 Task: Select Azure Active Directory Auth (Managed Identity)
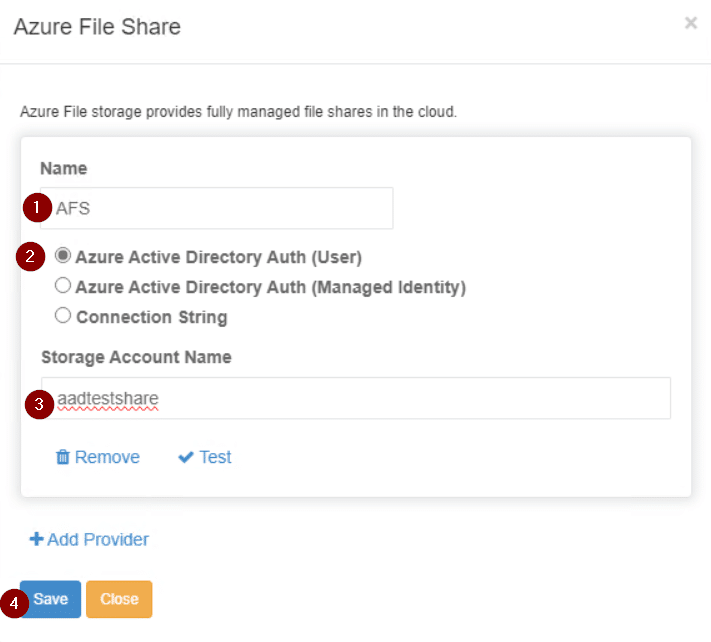pos(63,286)
